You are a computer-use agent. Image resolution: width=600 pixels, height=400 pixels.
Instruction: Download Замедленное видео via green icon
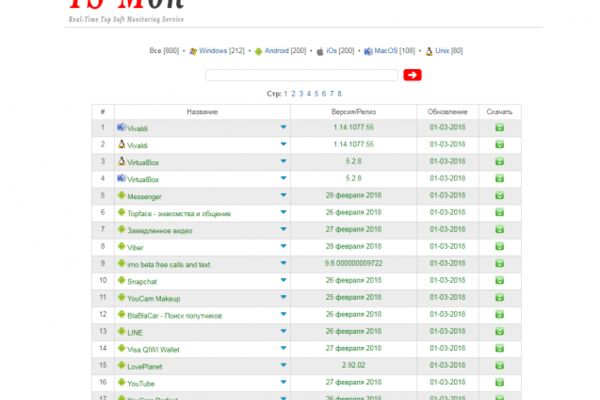(x=499, y=229)
